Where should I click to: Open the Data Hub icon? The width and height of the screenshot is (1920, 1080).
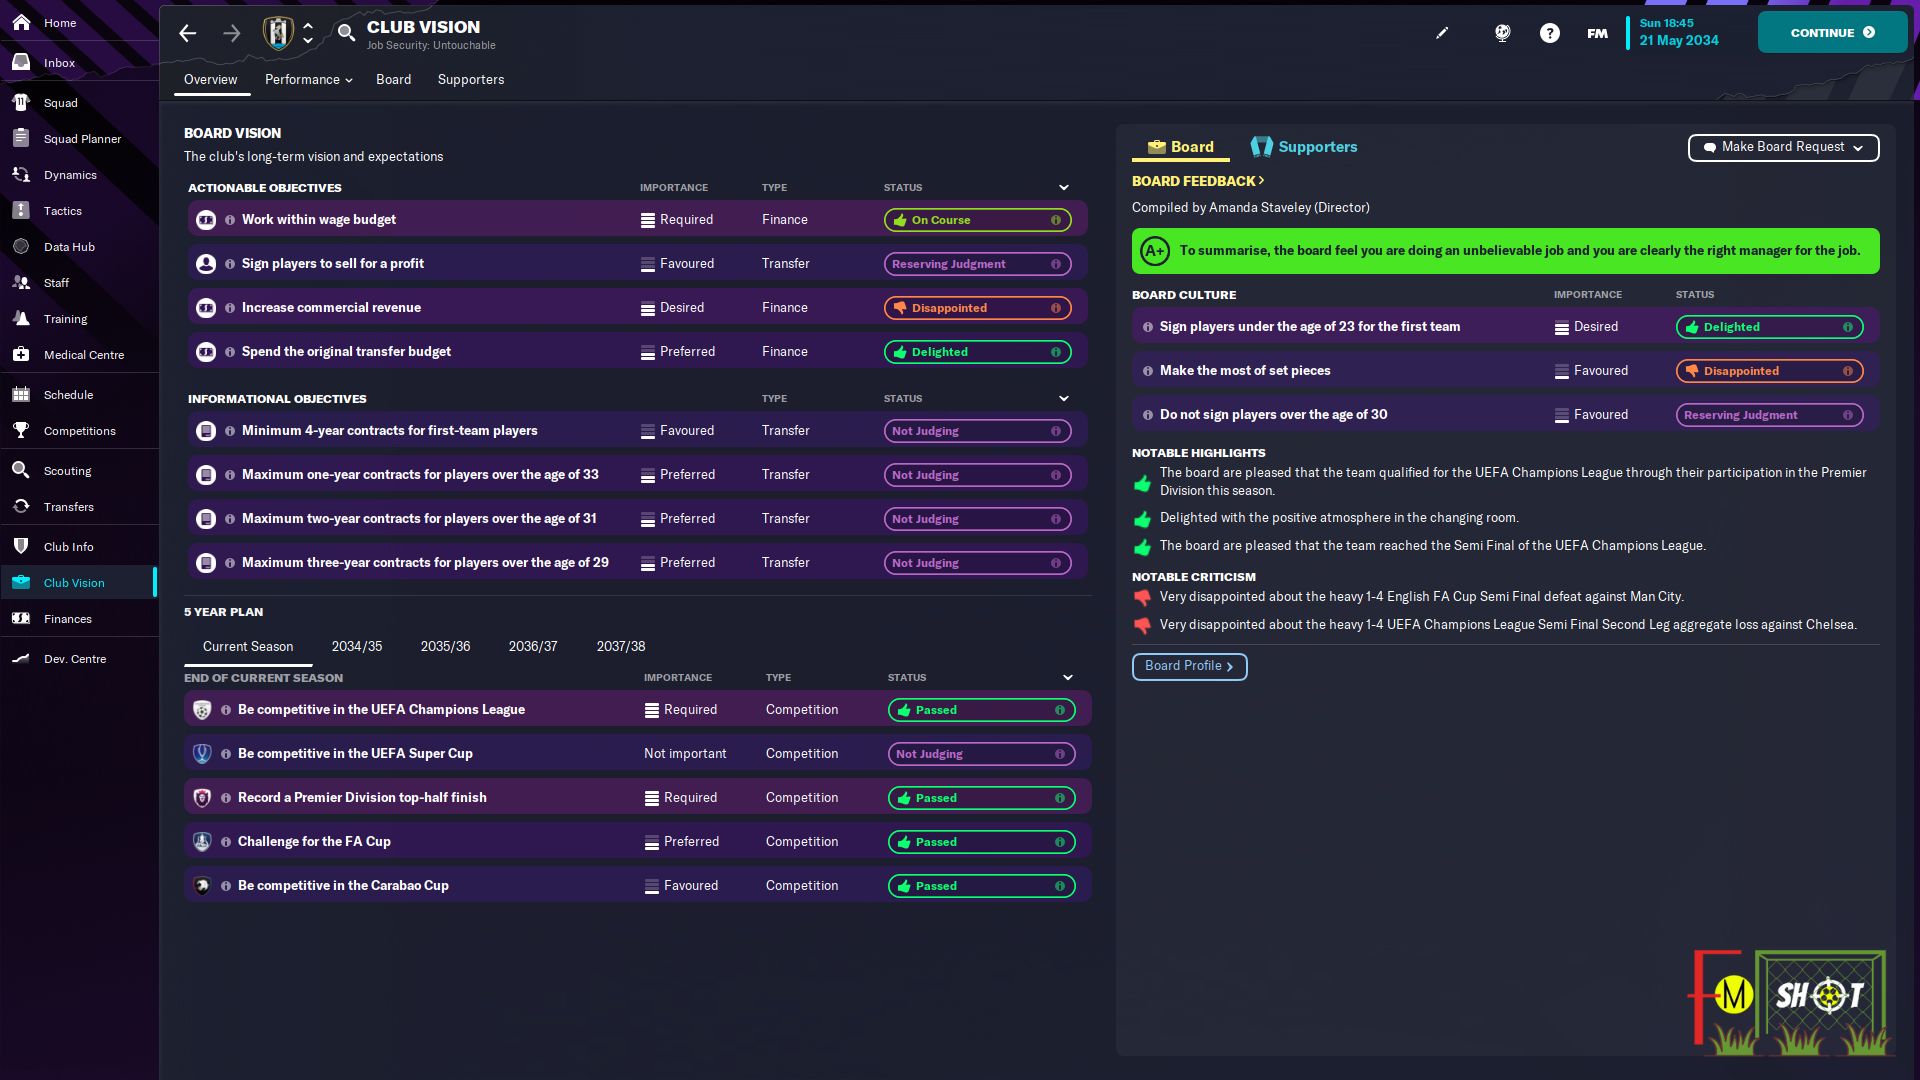[x=21, y=246]
